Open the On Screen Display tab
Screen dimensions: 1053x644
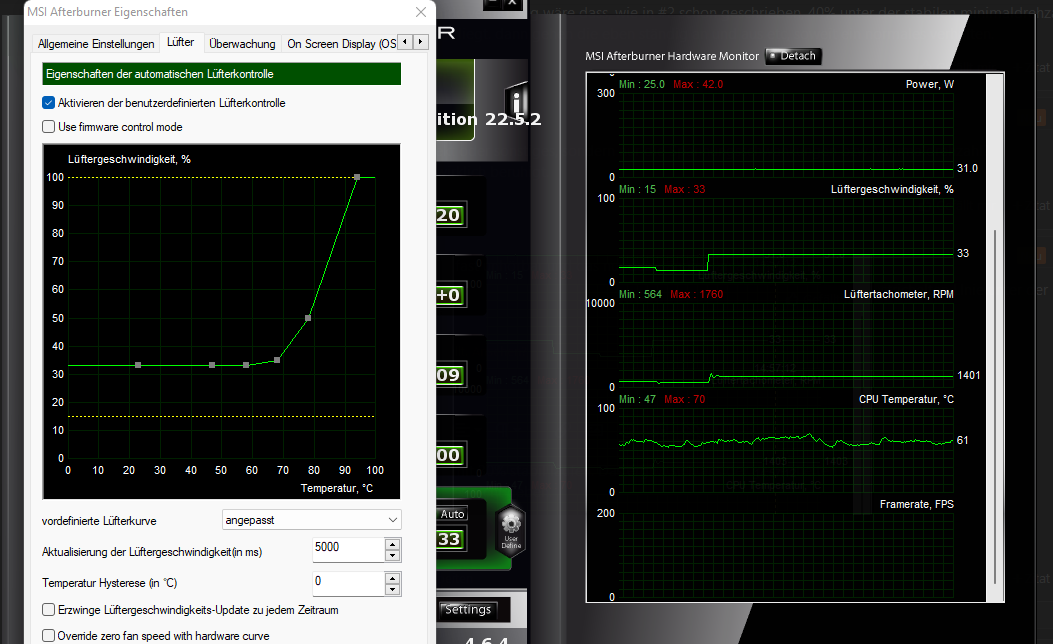pos(341,44)
